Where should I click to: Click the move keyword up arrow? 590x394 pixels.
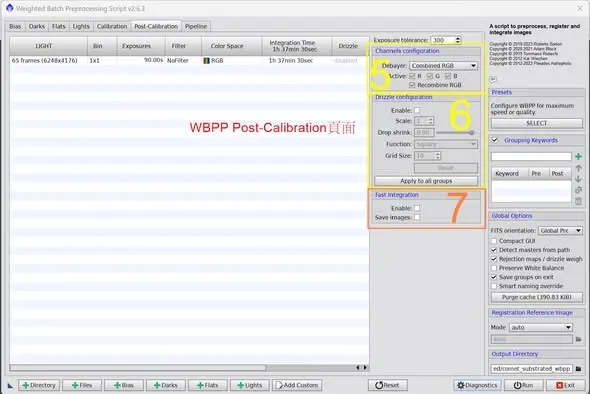click(x=578, y=168)
